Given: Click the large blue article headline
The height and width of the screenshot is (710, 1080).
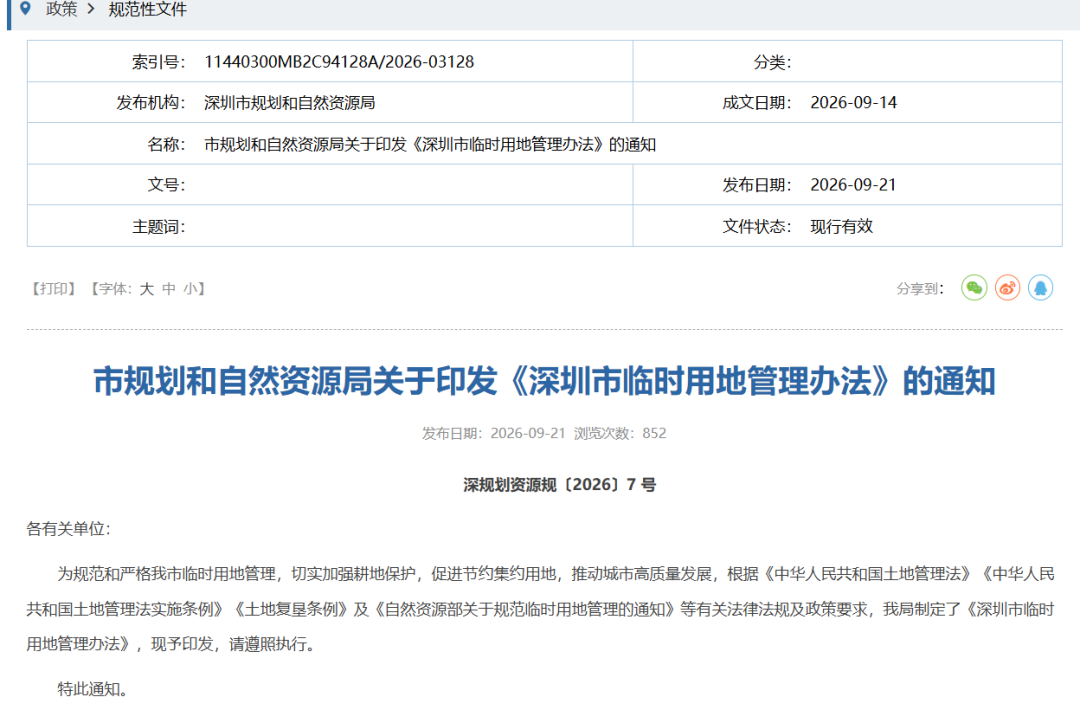Looking at the screenshot, I should pyautogui.click(x=544, y=381).
